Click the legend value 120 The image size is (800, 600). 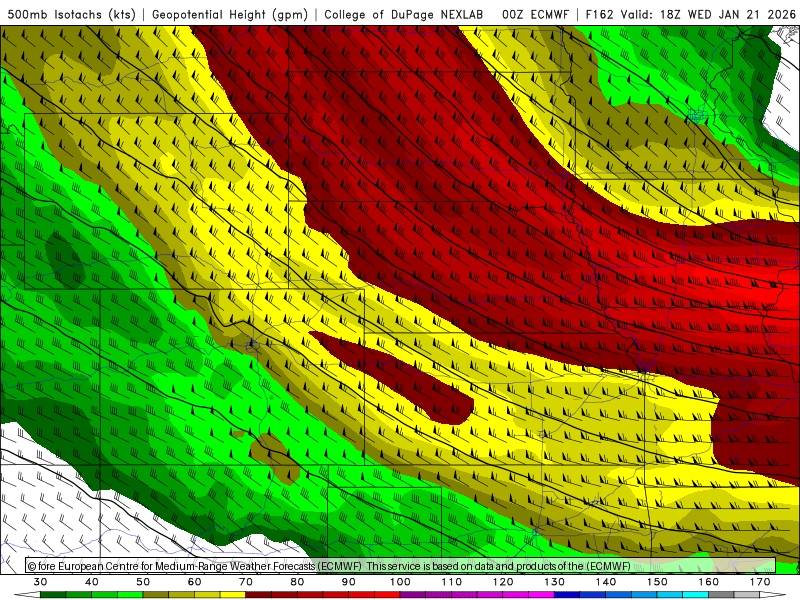pos(503,582)
